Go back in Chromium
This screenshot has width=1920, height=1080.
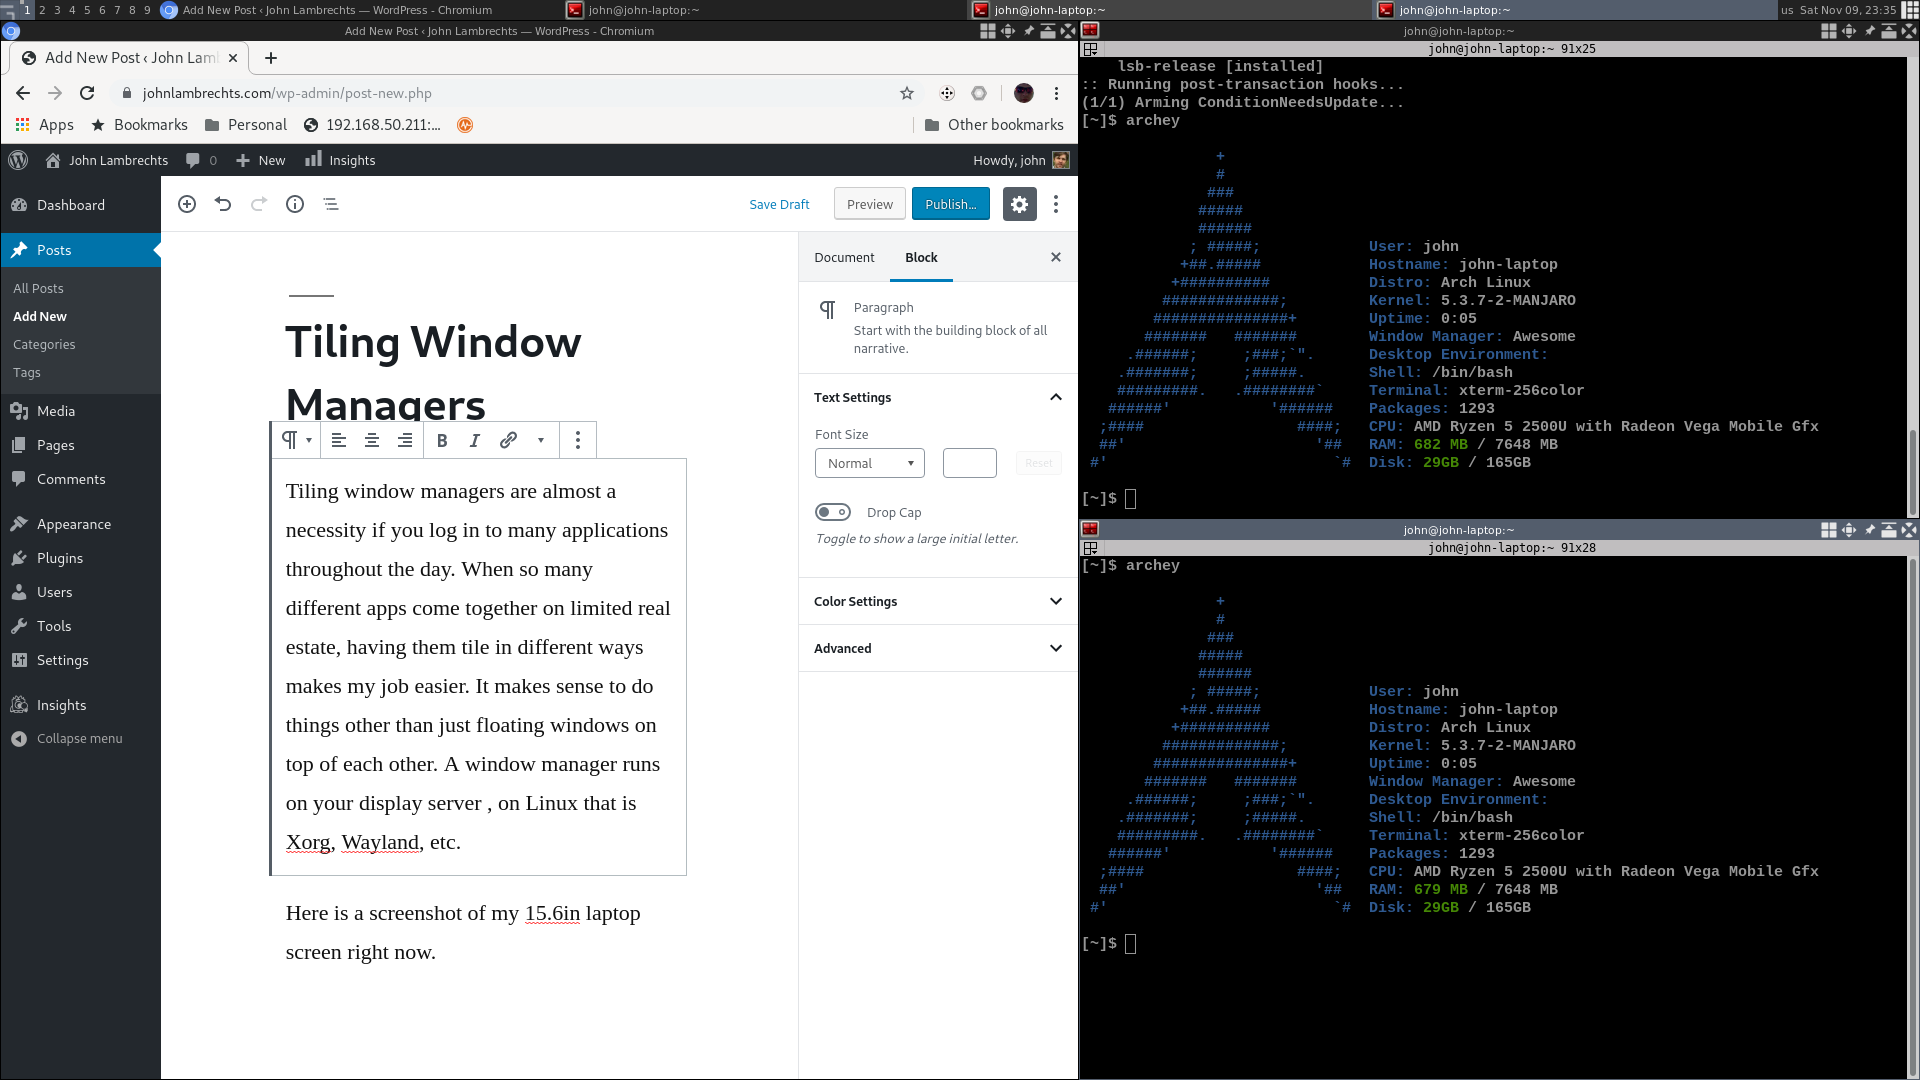pyautogui.click(x=23, y=93)
